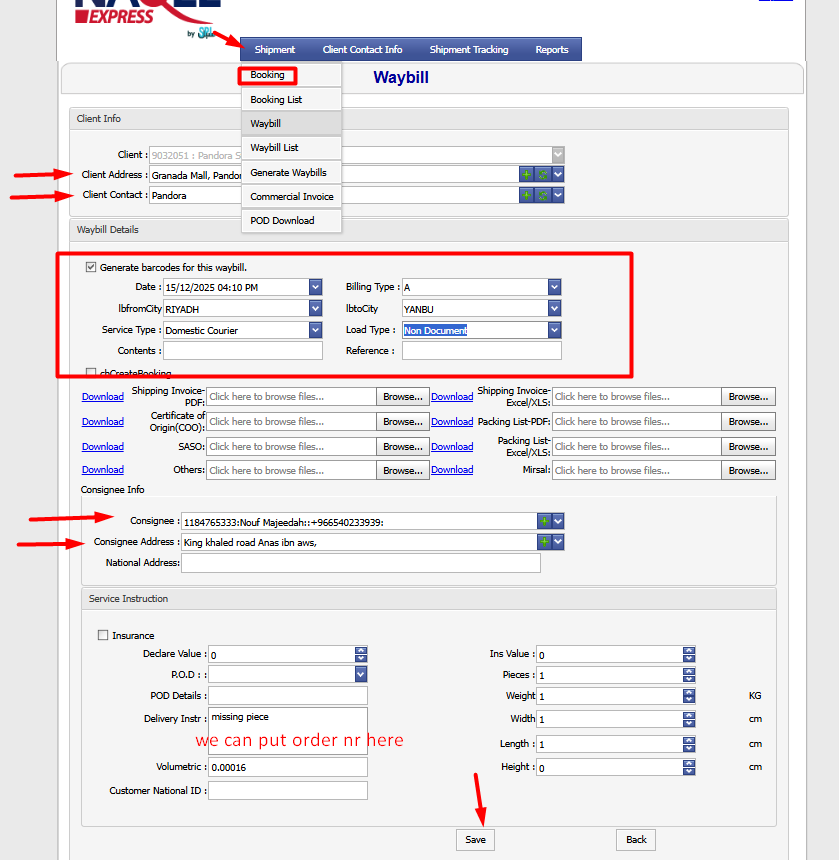Viewport: 839px width, 860px height.
Task: Click Download link left of SASO
Action: pyautogui.click(x=103, y=446)
